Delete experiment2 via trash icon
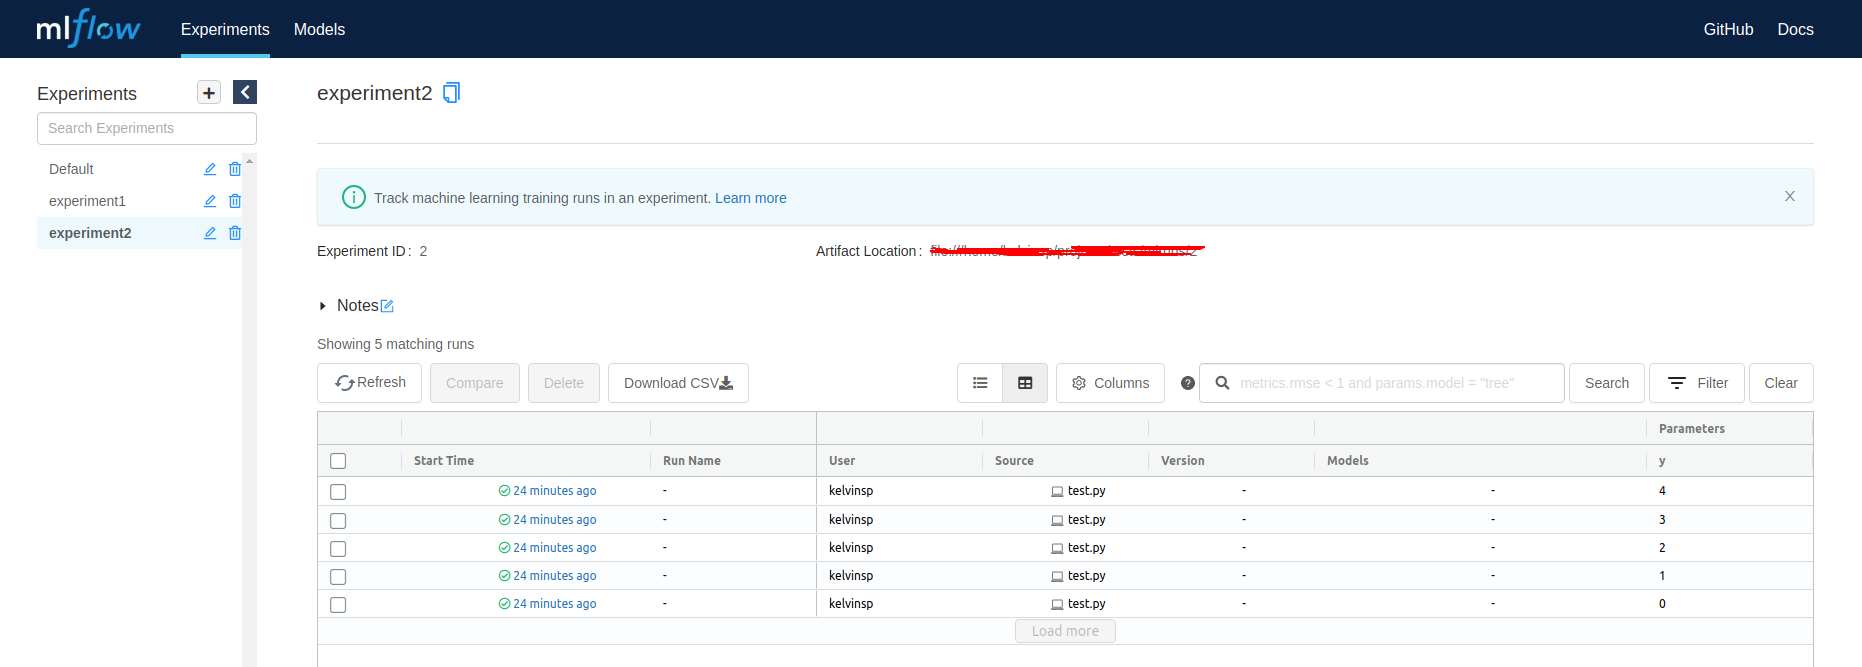The image size is (1862, 667). click(235, 233)
